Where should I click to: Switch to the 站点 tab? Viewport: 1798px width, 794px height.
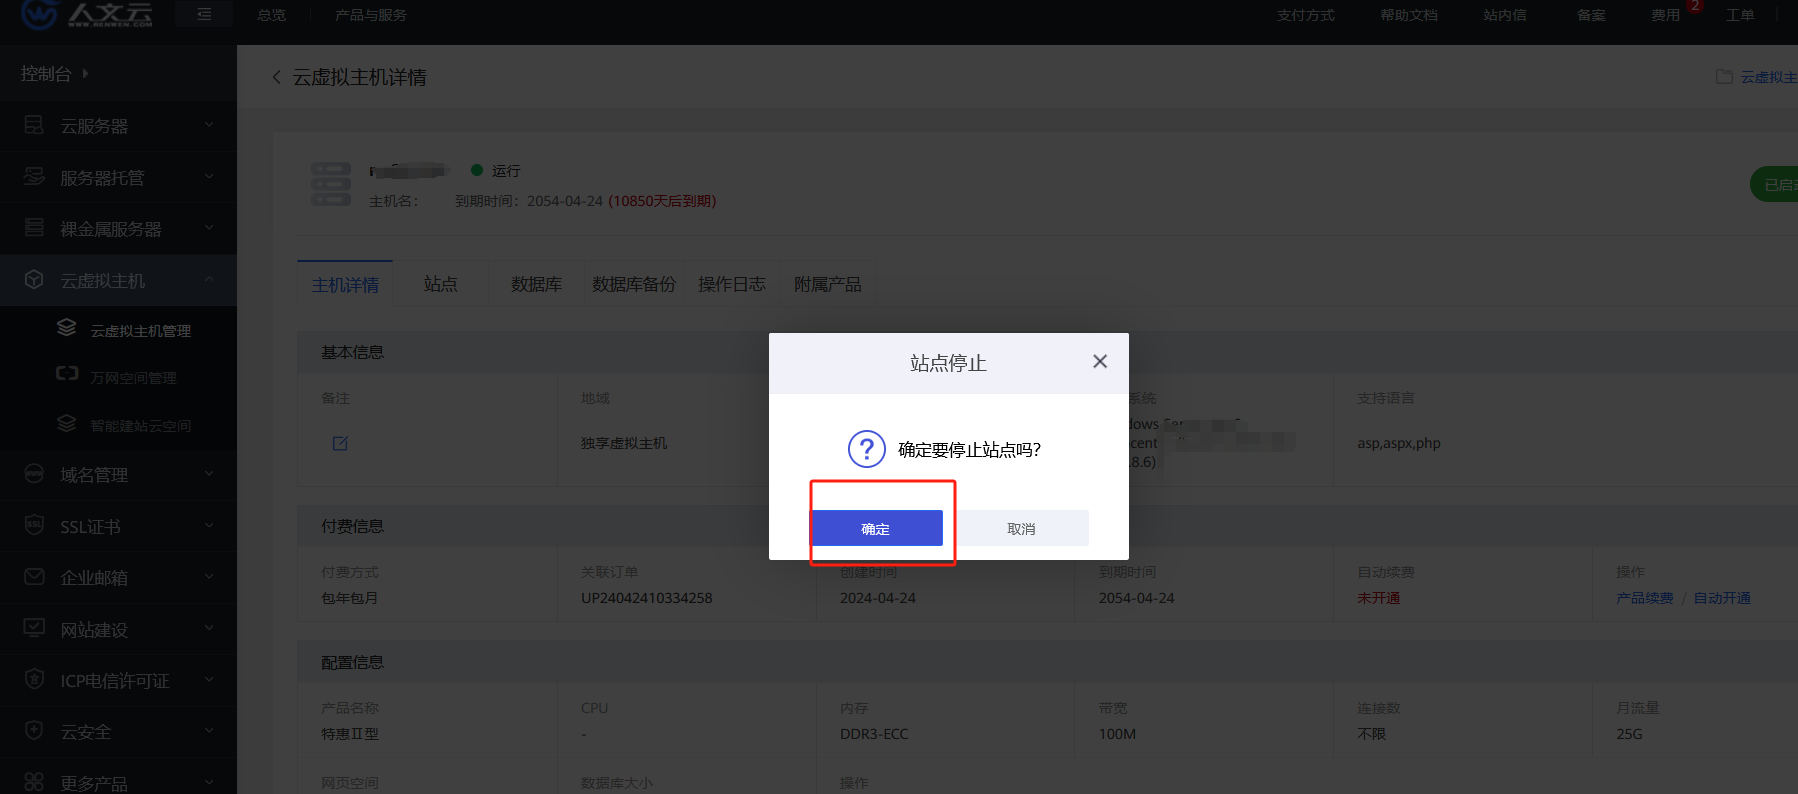tap(441, 284)
